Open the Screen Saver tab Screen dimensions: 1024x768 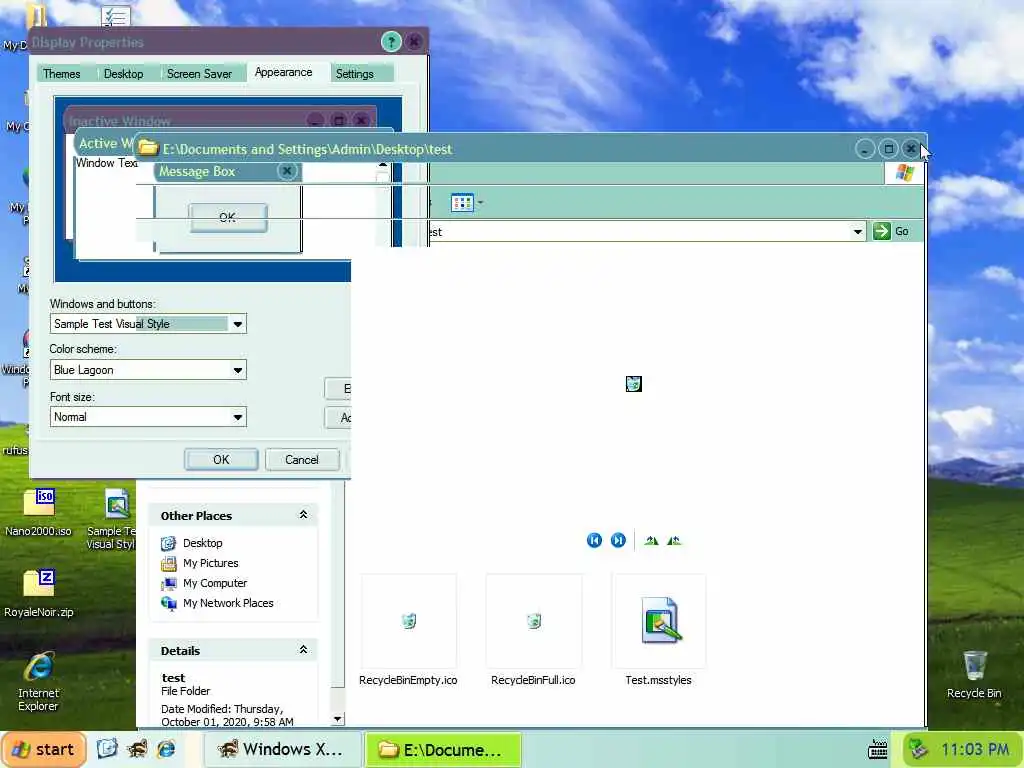click(x=199, y=74)
